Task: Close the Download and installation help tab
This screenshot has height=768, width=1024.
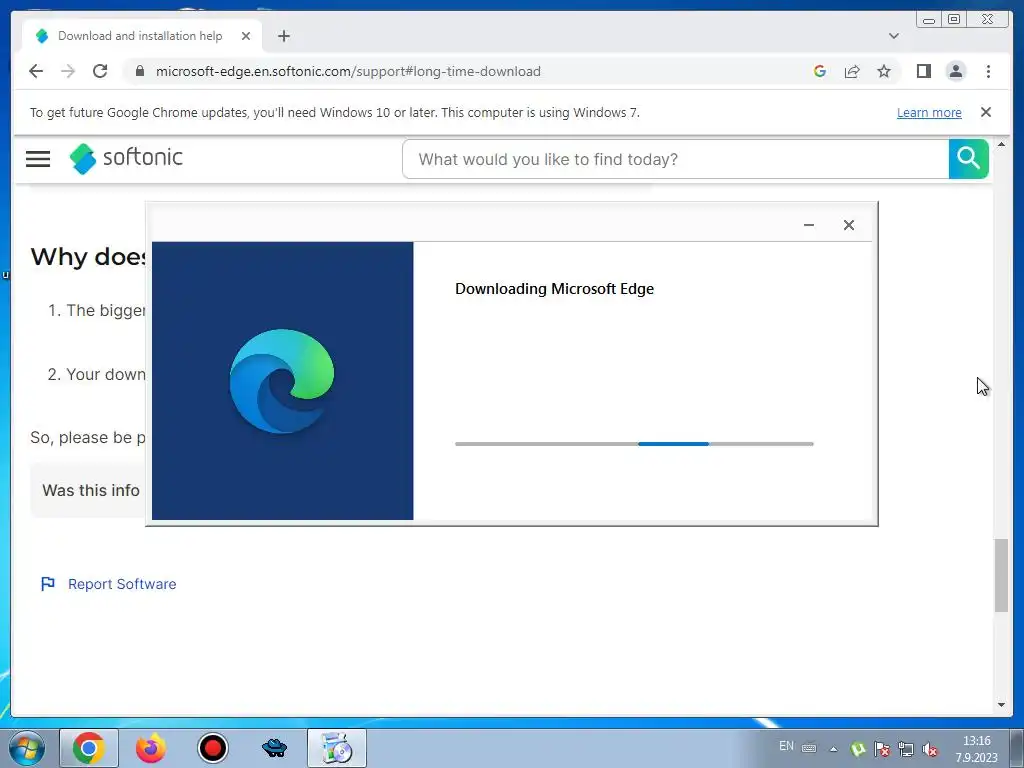Action: pyautogui.click(x=246, y=36)
